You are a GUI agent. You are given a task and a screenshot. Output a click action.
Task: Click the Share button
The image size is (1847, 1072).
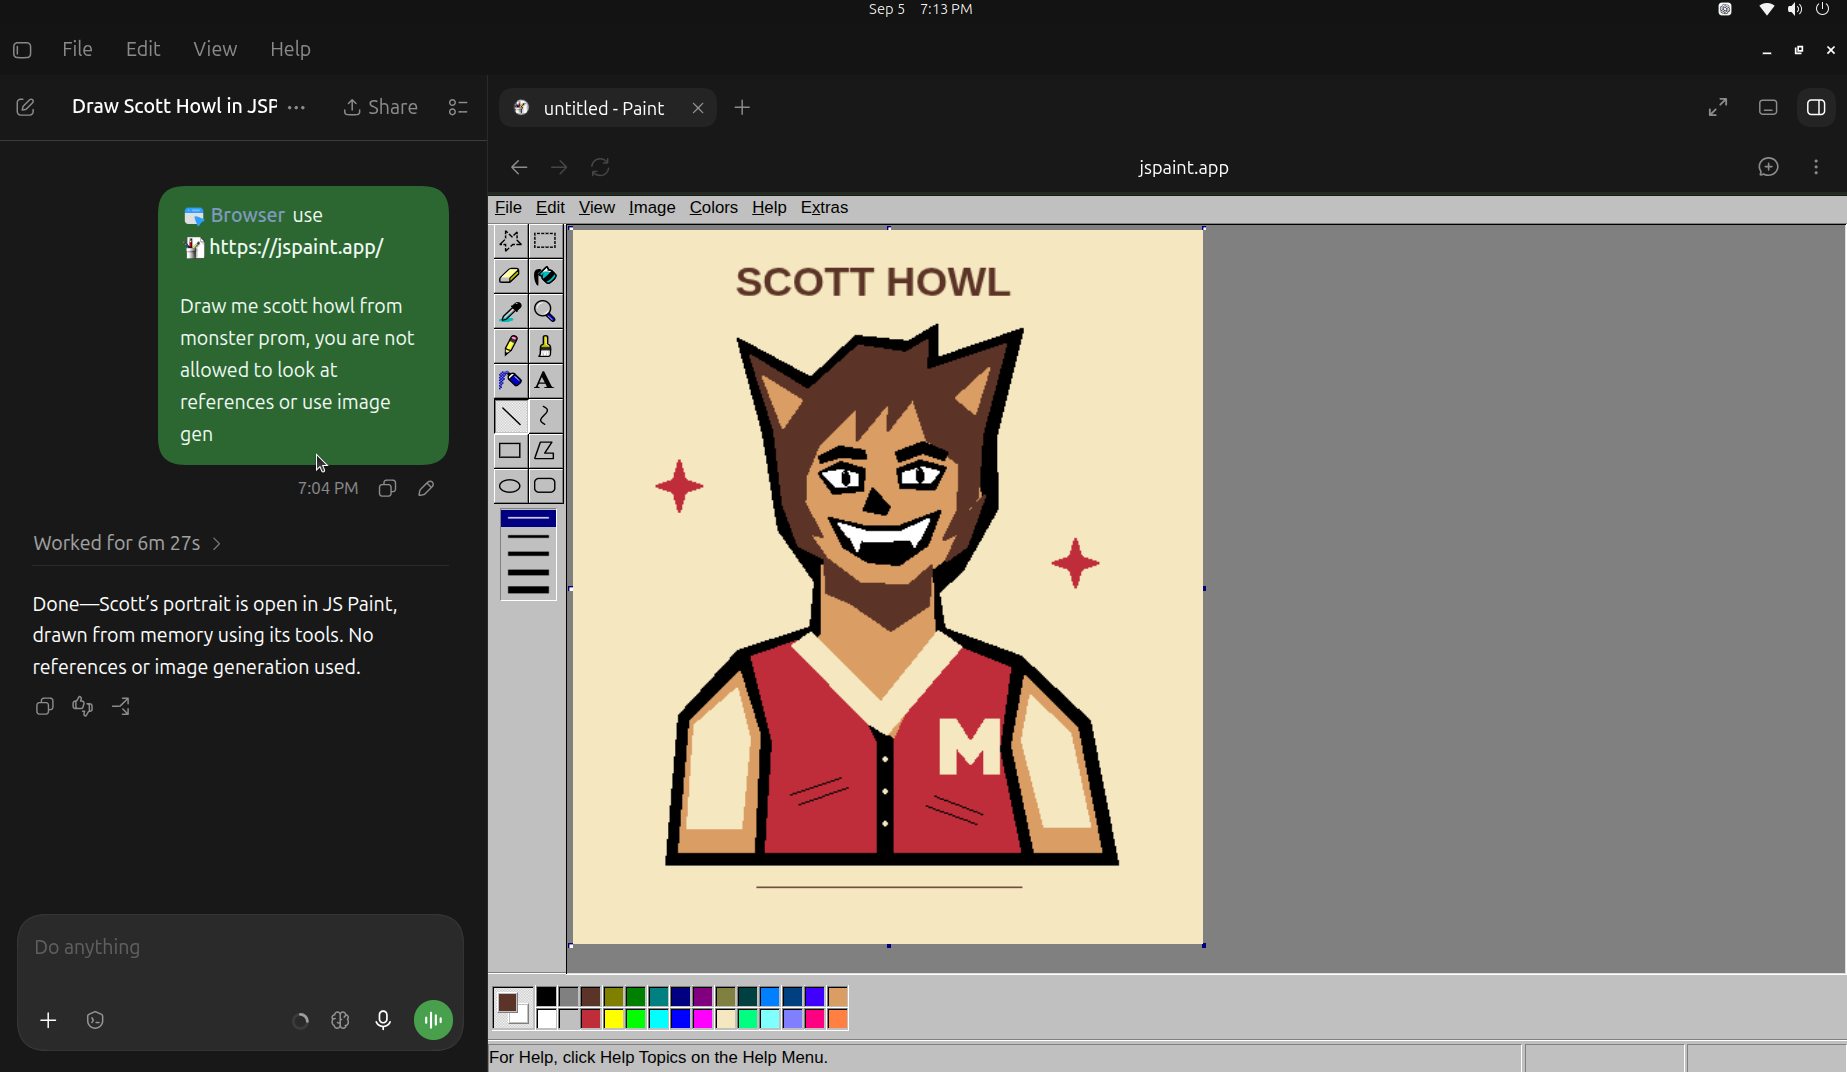click(381, 107)
